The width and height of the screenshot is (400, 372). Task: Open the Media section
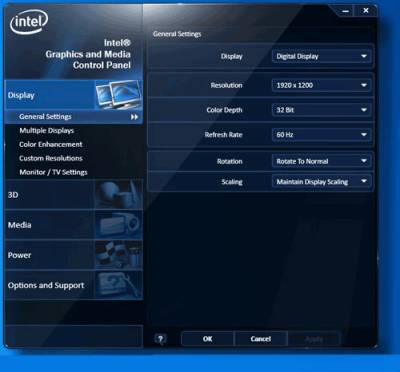tap(74, 225)
